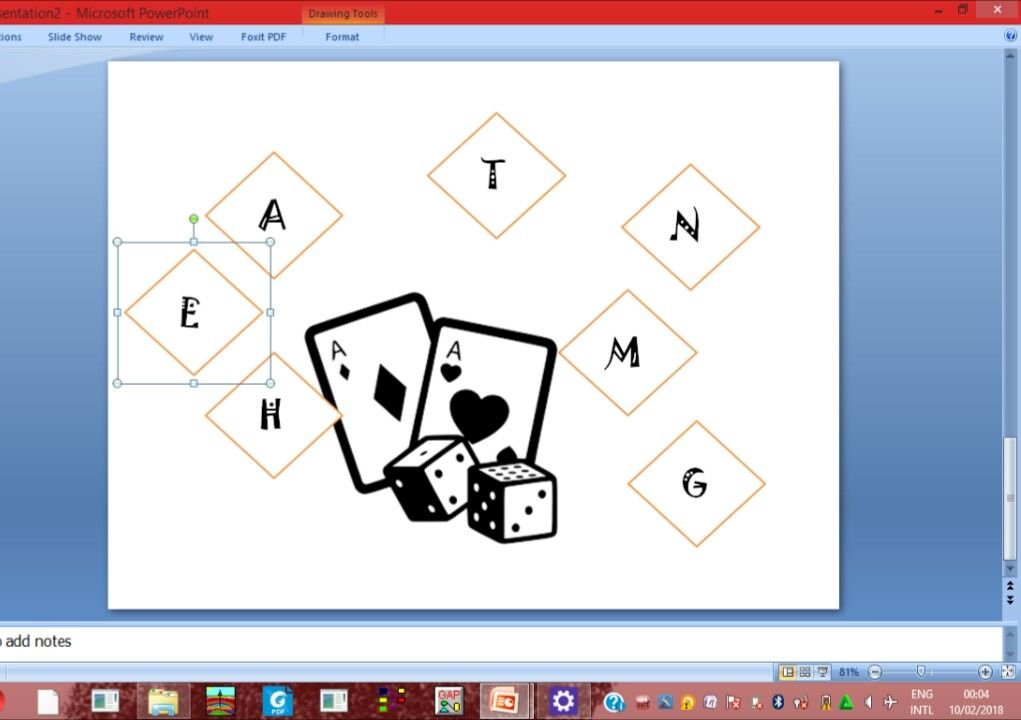Click the Bluetooth system tray icon
The image size is (1021, 720).
tap(778, 702)
